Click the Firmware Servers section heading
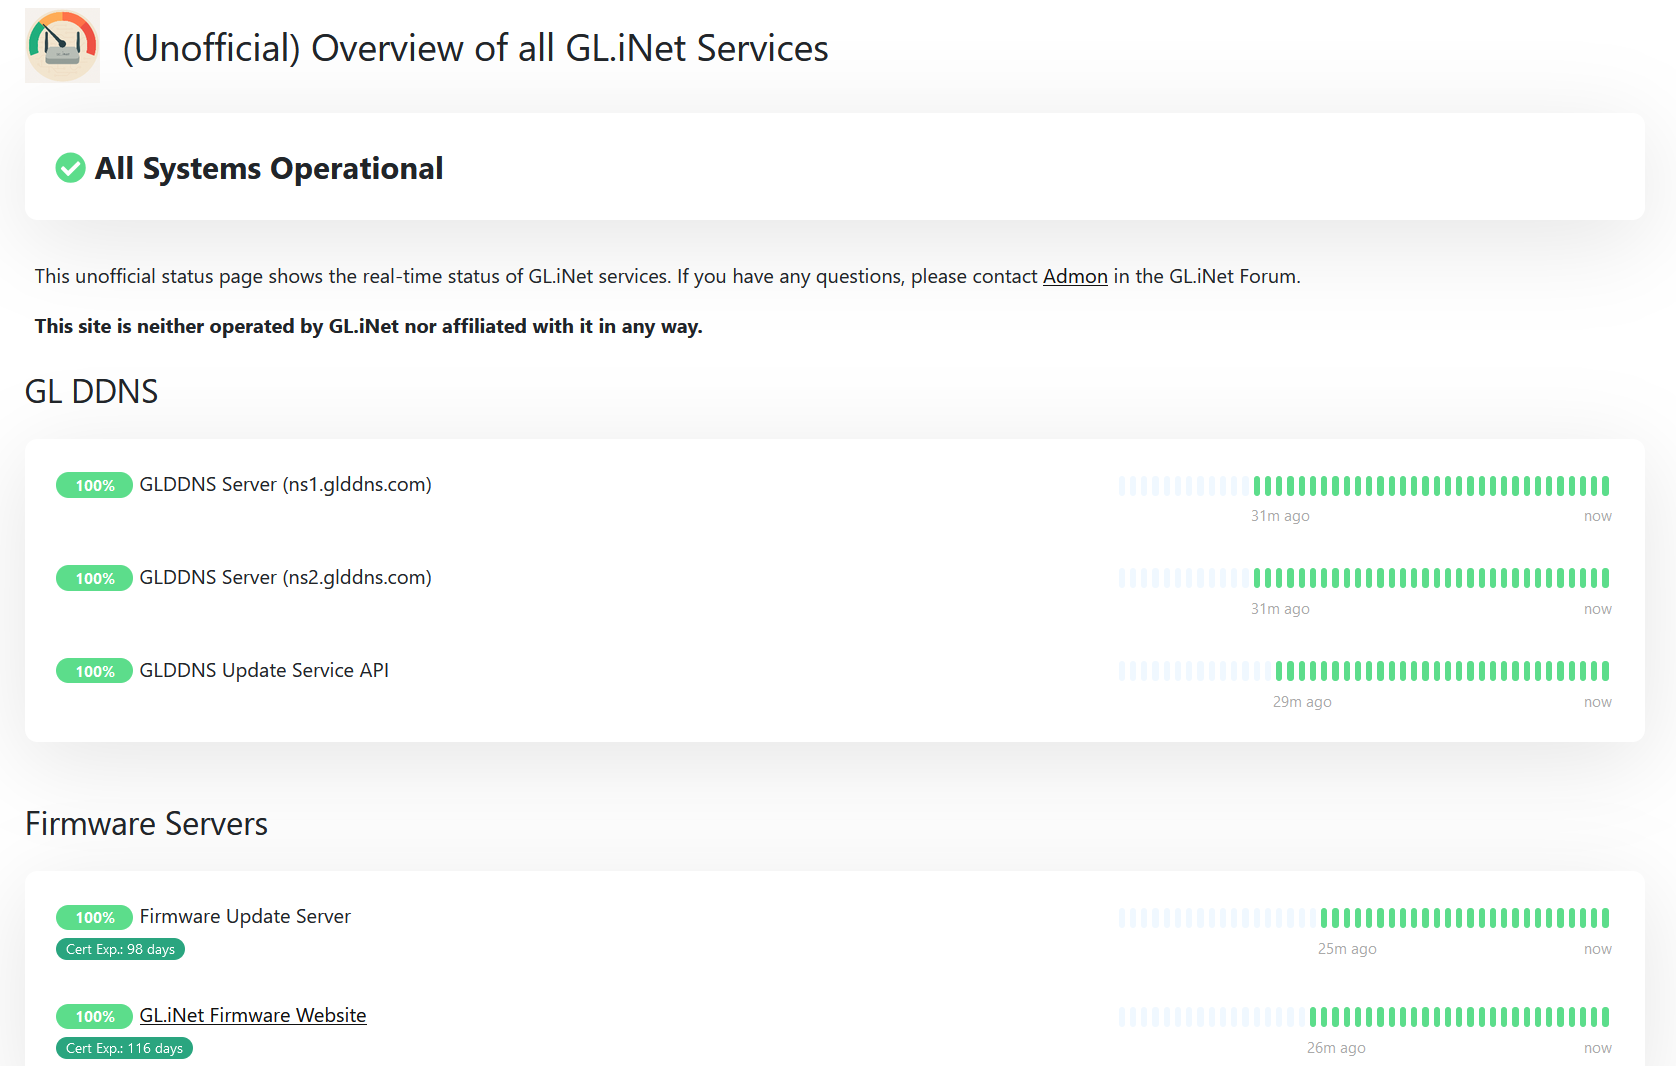Screen dimensions: 1676x1066 pyautogui.click(x=146, y=824)
